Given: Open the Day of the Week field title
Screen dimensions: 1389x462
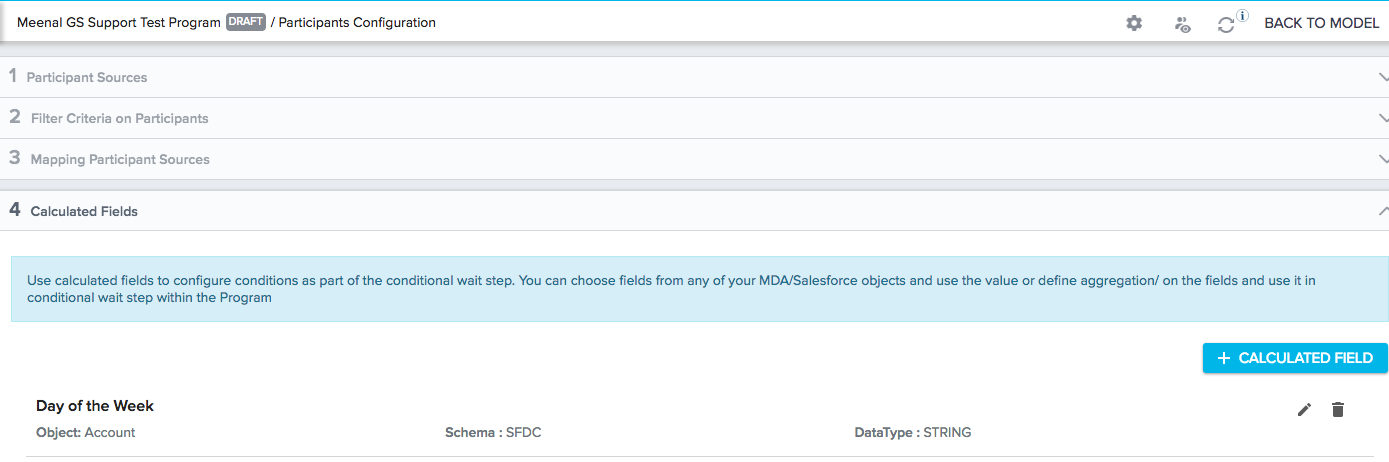Looking at the screenshot, I should 95,406.
